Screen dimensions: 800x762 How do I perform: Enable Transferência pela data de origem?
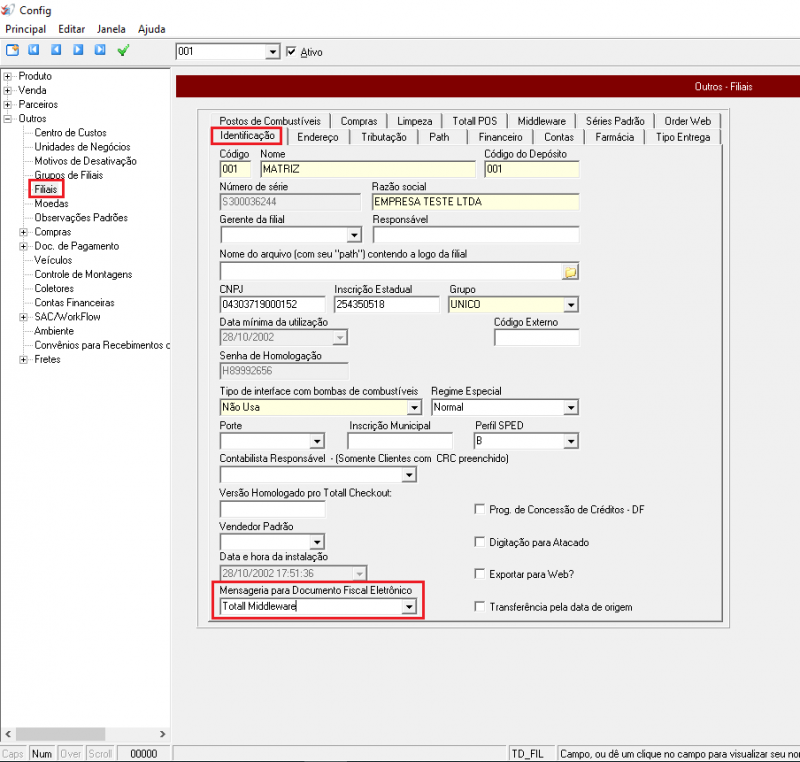(x=480, y=607)
